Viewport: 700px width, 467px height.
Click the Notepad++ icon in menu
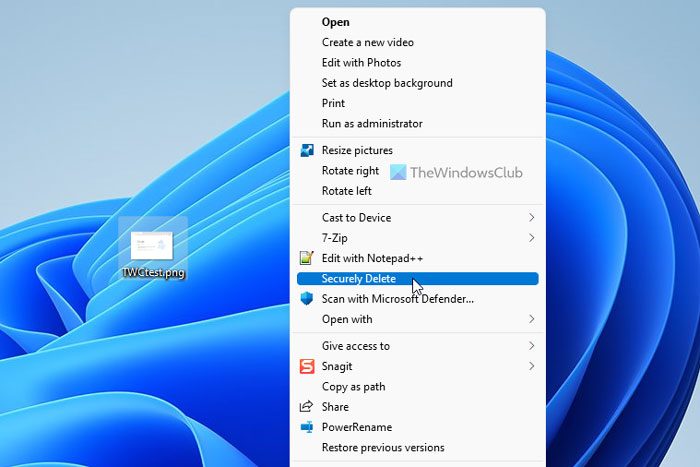click(x=307, y=258)
